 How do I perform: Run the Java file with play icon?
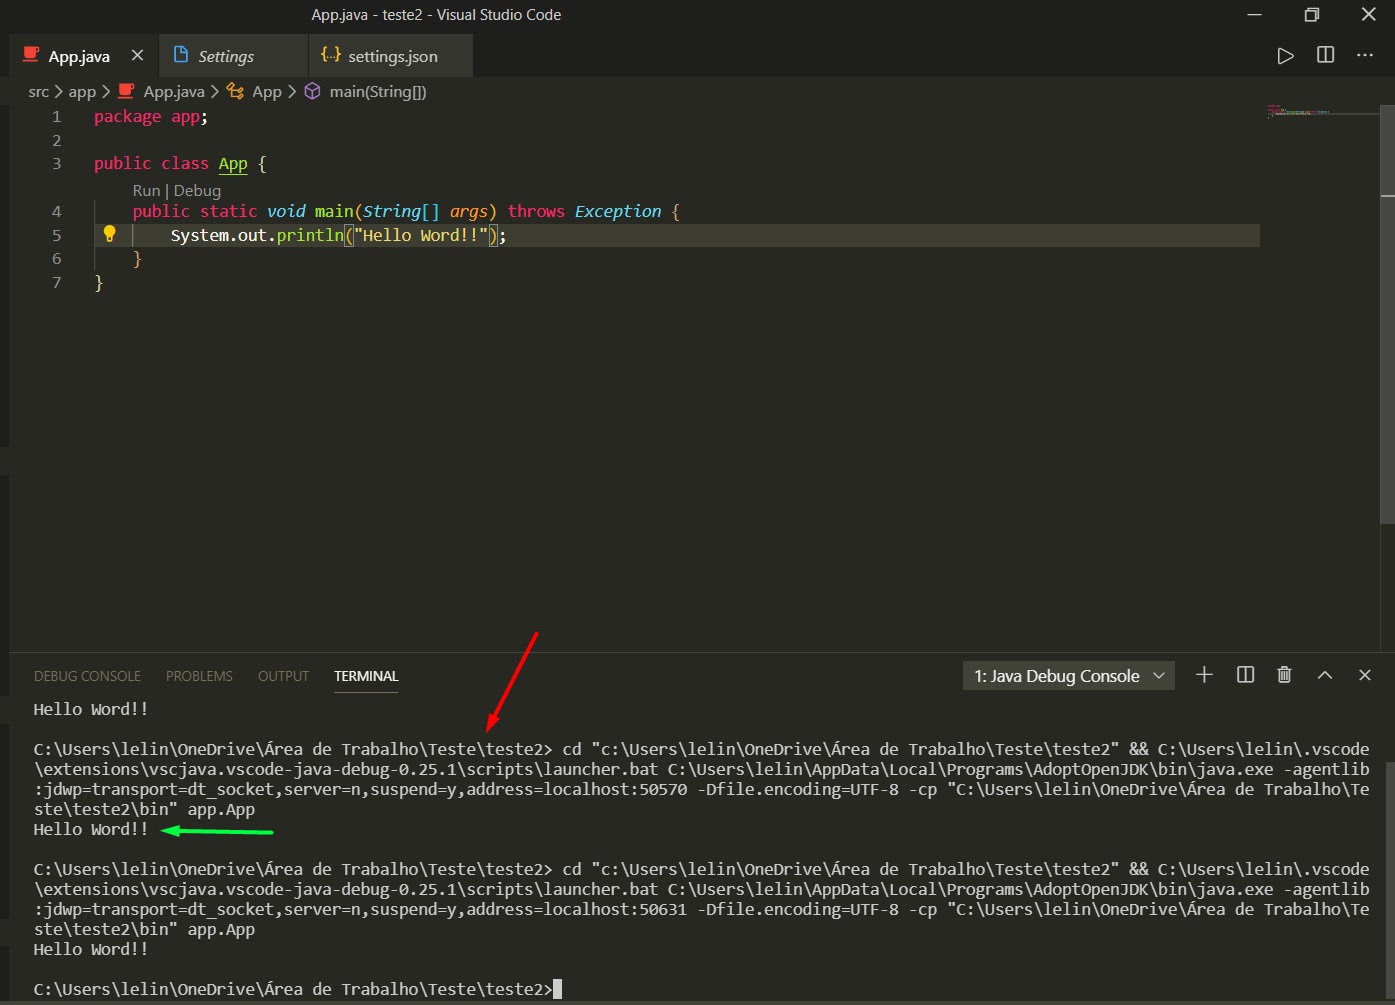click(x=1285, y=56)
